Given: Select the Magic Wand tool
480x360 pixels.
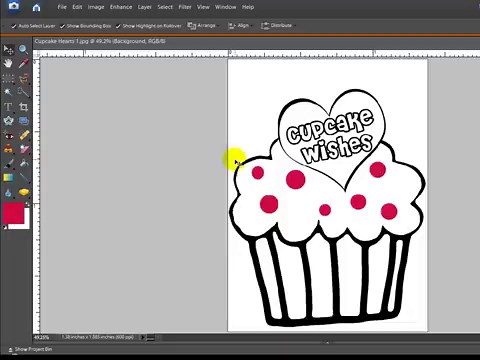Looking at the screenshot, I should pos(8,92).
